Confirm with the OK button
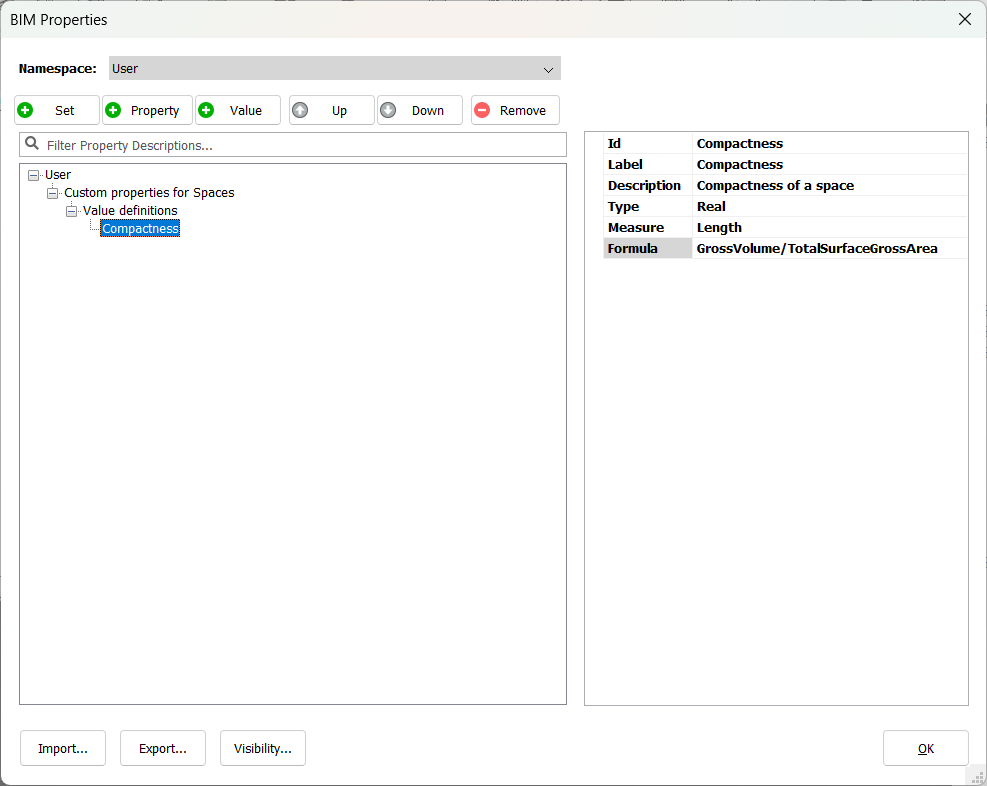The width and height of the screenshot is (987, 786). 925,748
